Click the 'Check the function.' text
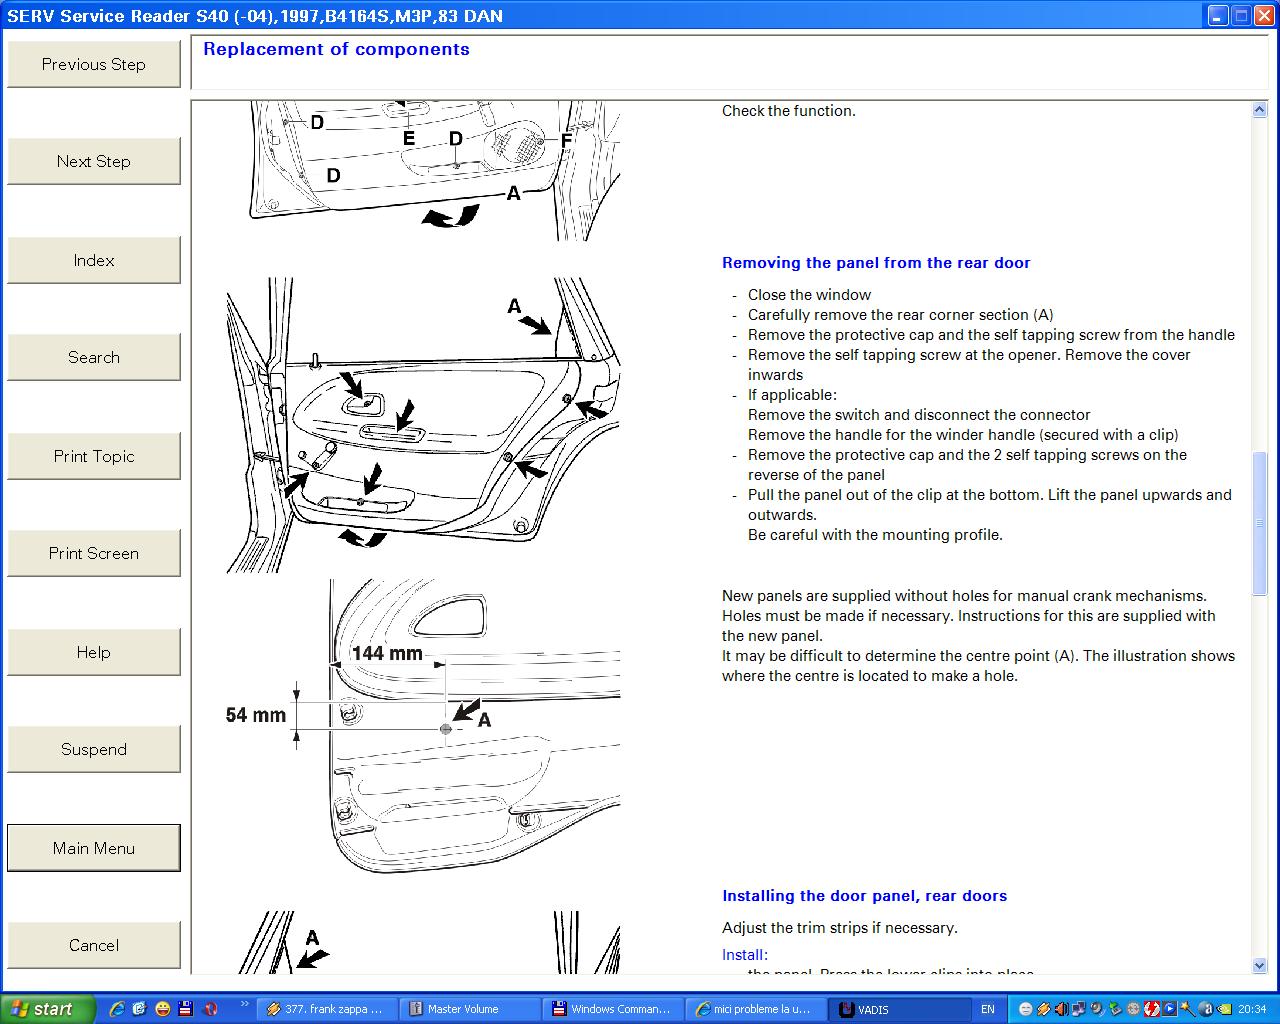Image resolution: width=1280 pixels, height=1024 pixels. click(789, 111)
